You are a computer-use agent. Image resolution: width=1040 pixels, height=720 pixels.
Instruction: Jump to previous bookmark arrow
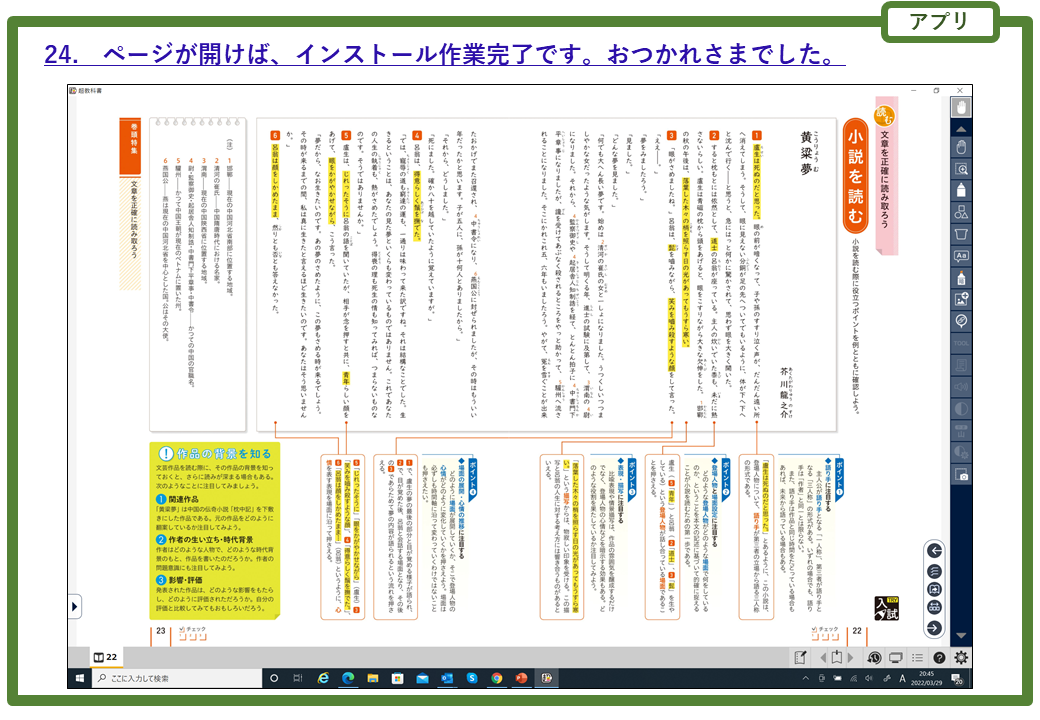point(823,658)
